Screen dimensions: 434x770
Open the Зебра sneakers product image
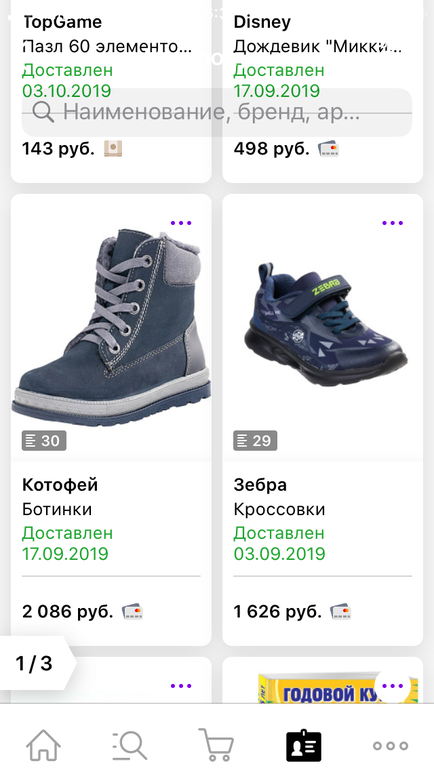(x=326, y=324)
